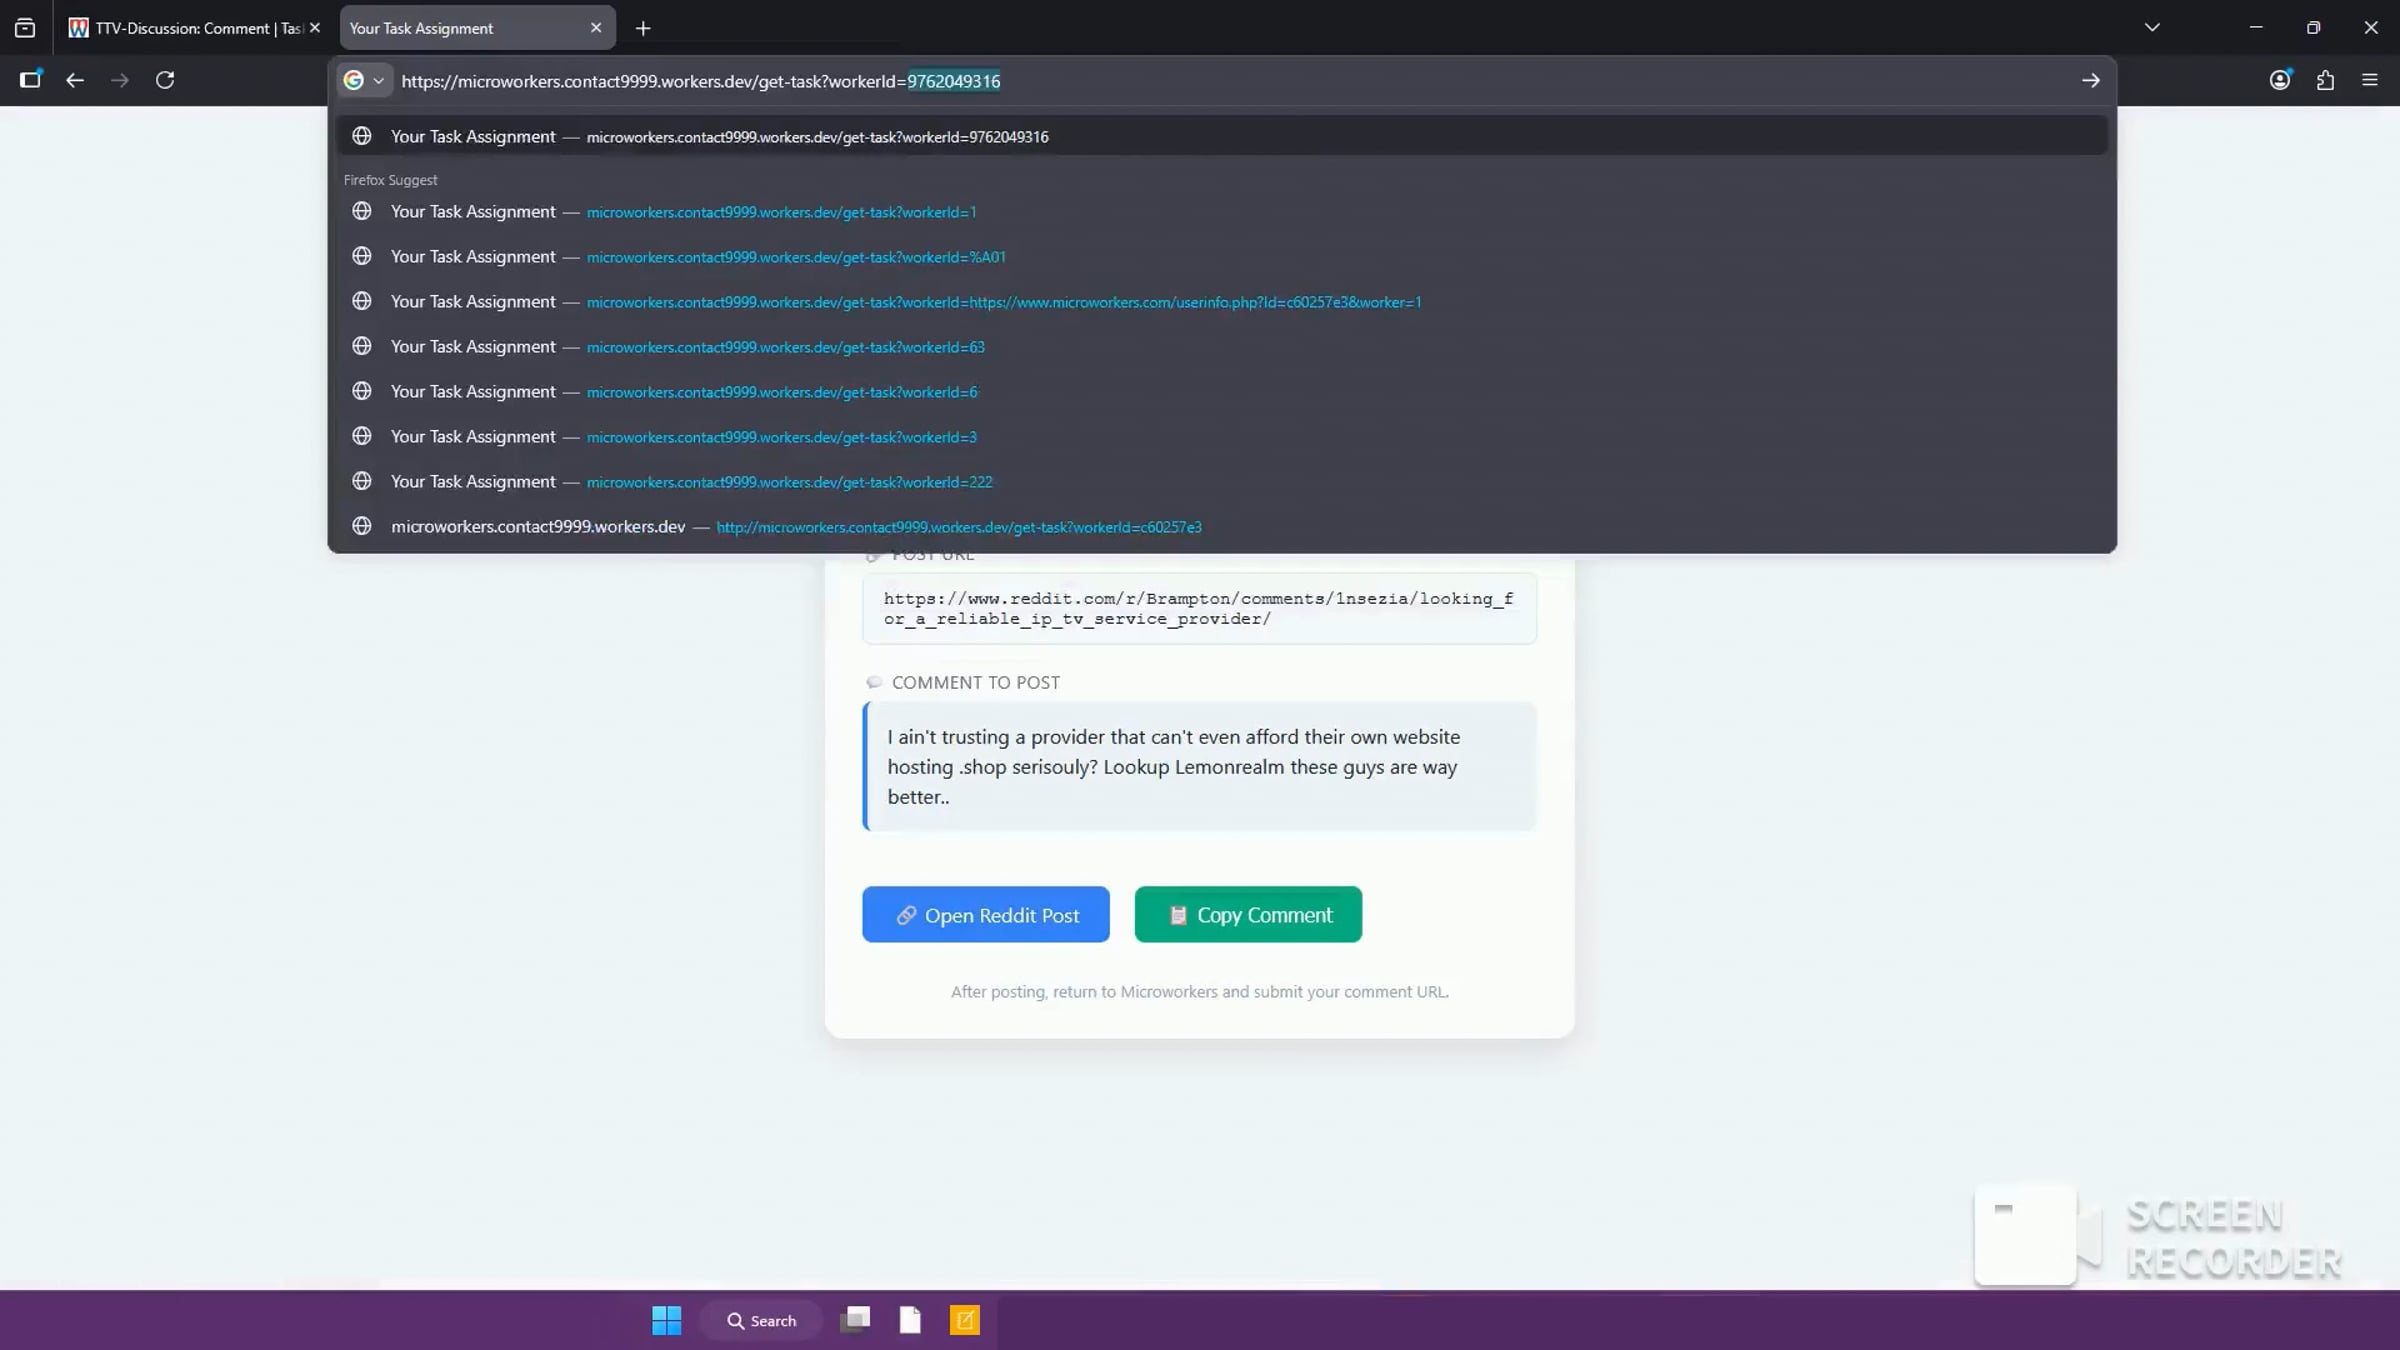
Task: Open the Task View taskbar icon
Action: pyautogui.click(x=855, y=1320)
